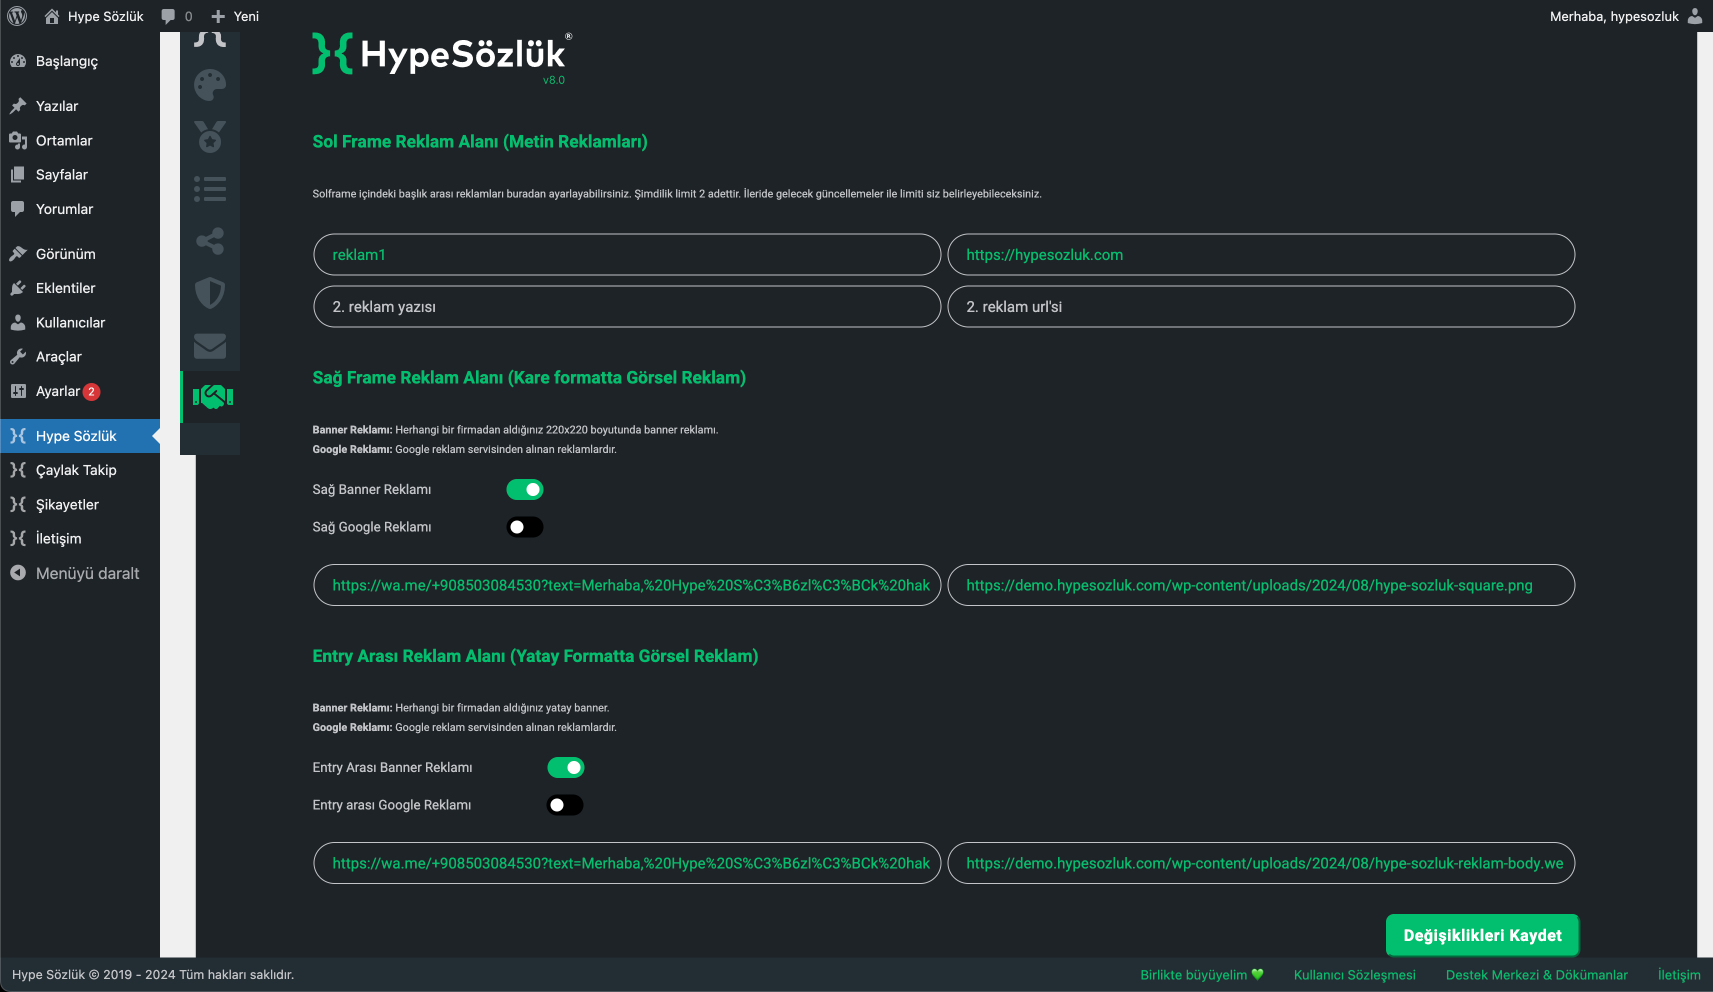
Task: Open the comments bubble icon in admin bar
Action: tap(168, 16)
